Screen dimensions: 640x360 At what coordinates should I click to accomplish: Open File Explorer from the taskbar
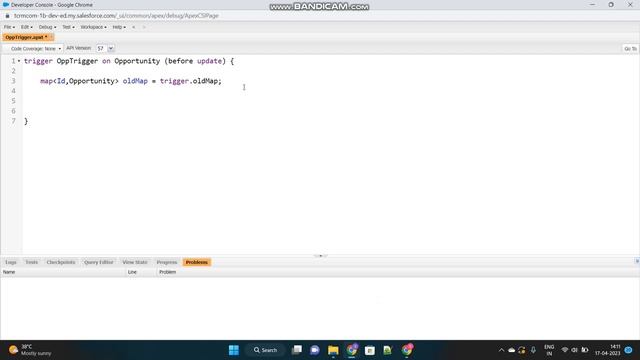[x=333, y=350]
